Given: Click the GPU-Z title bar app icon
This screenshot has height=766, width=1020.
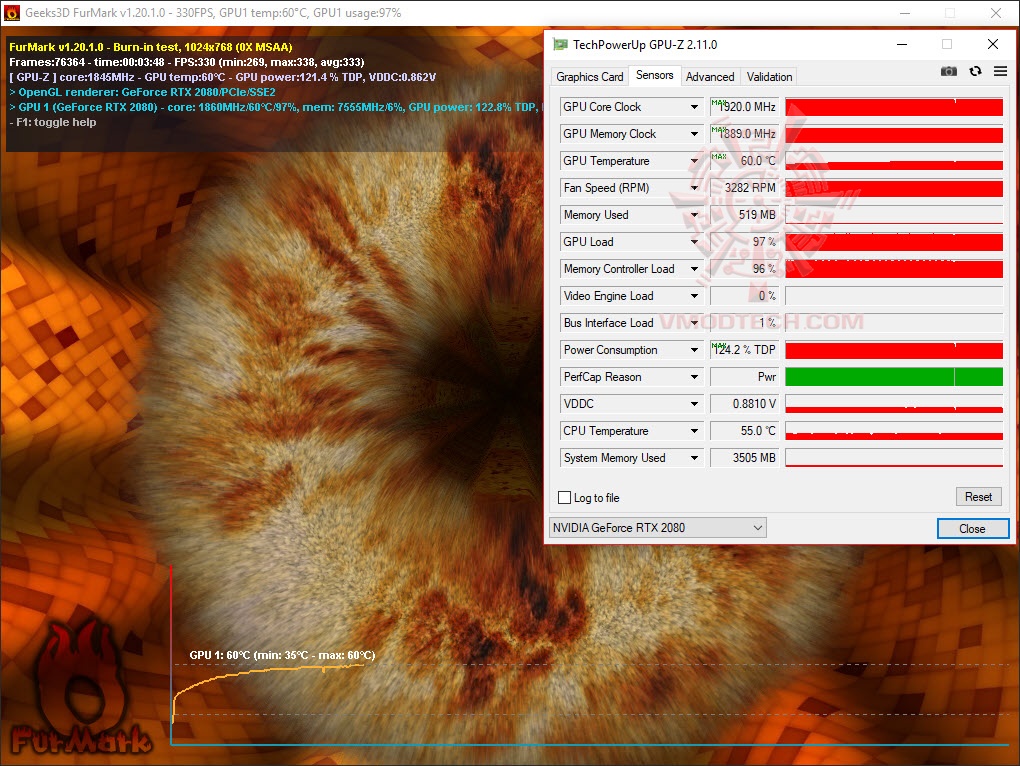Looking at the screenshot, I should [x=560, y=44].
